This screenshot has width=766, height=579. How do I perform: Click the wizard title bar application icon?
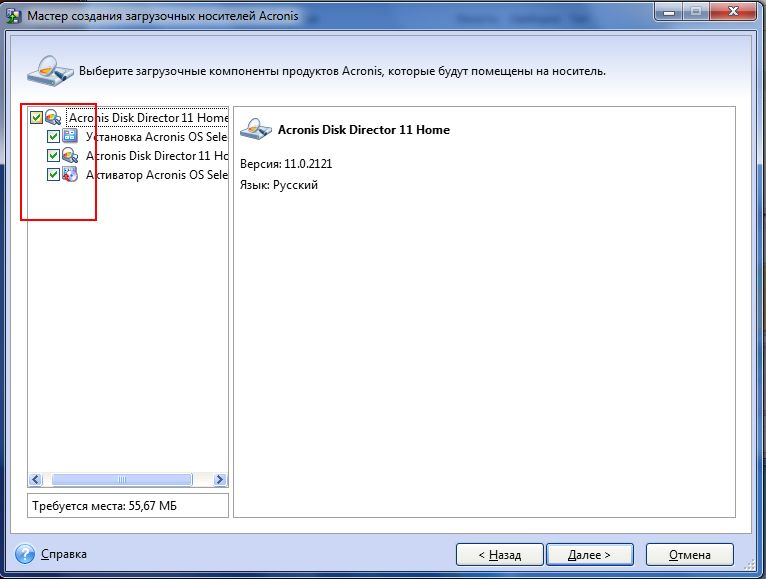(14, 16)
